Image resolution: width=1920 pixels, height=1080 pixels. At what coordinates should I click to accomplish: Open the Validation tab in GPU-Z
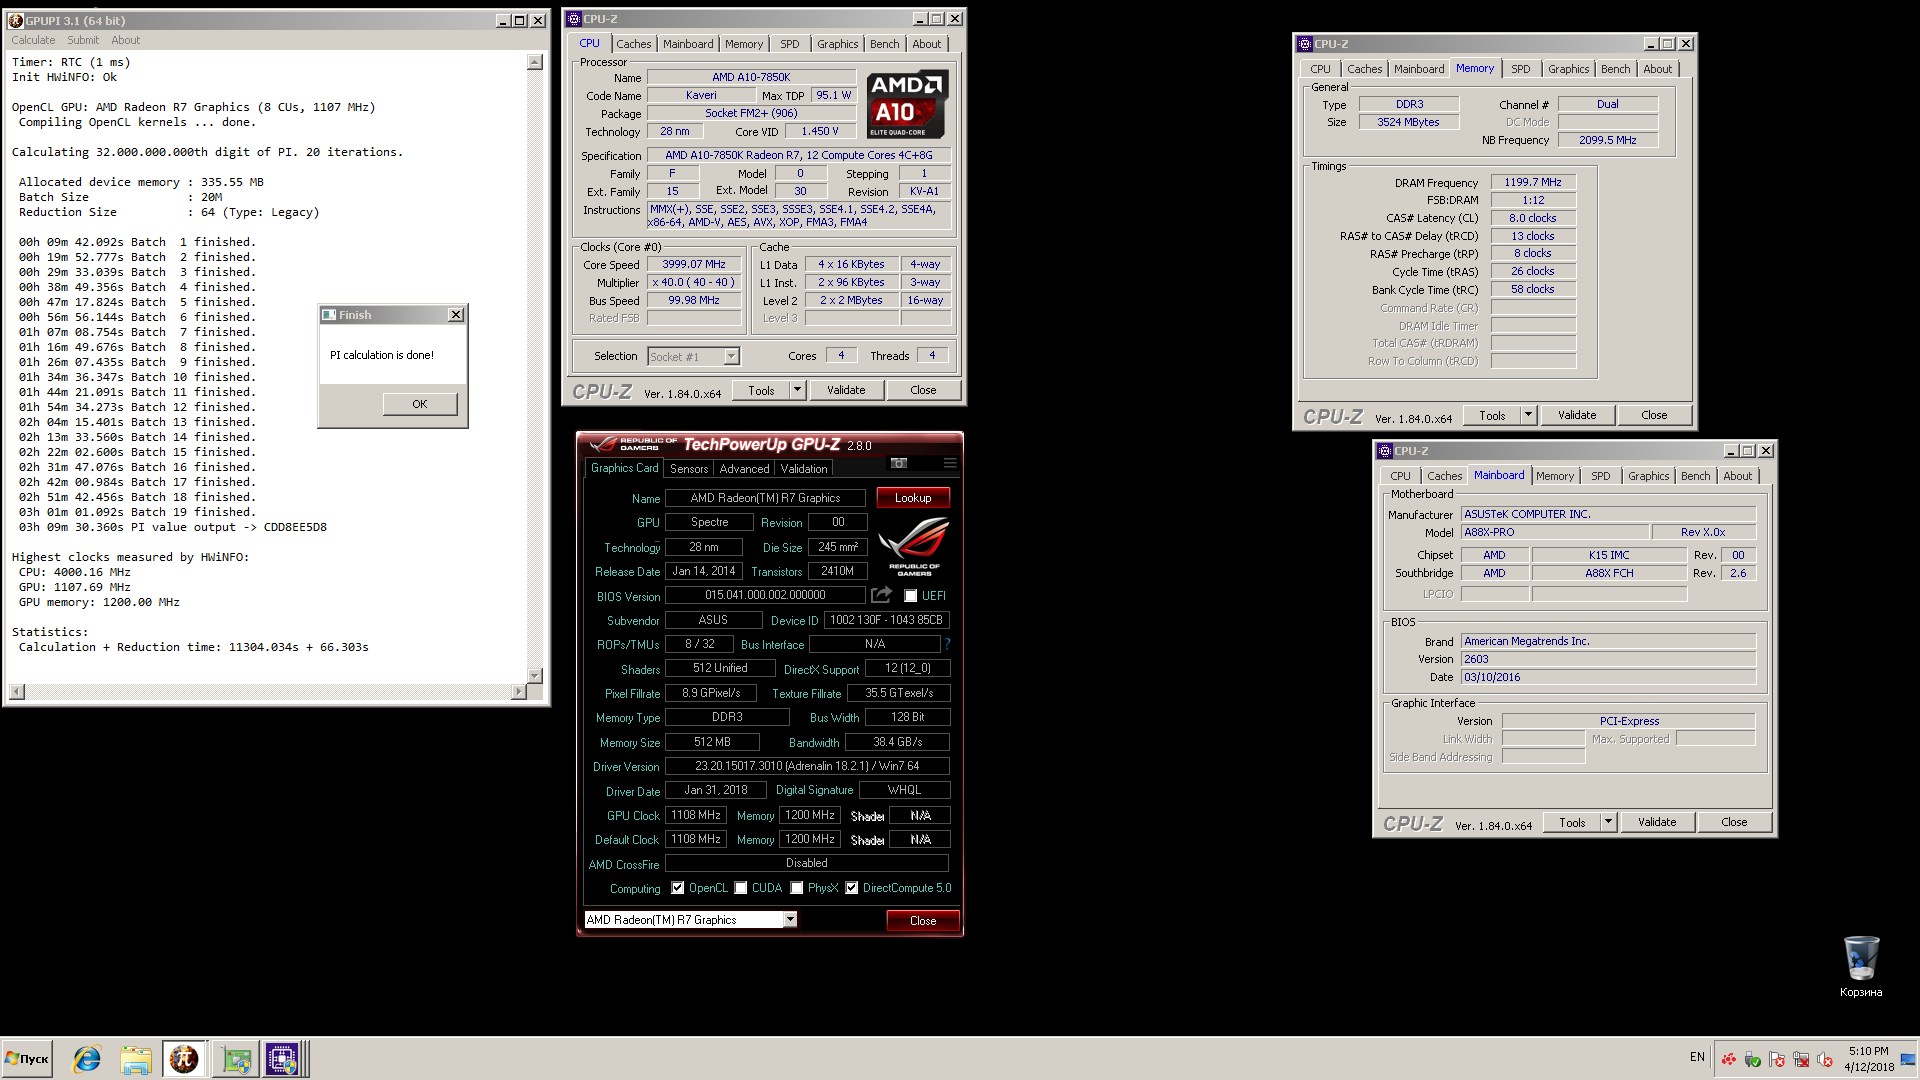(x=804, y=469)
